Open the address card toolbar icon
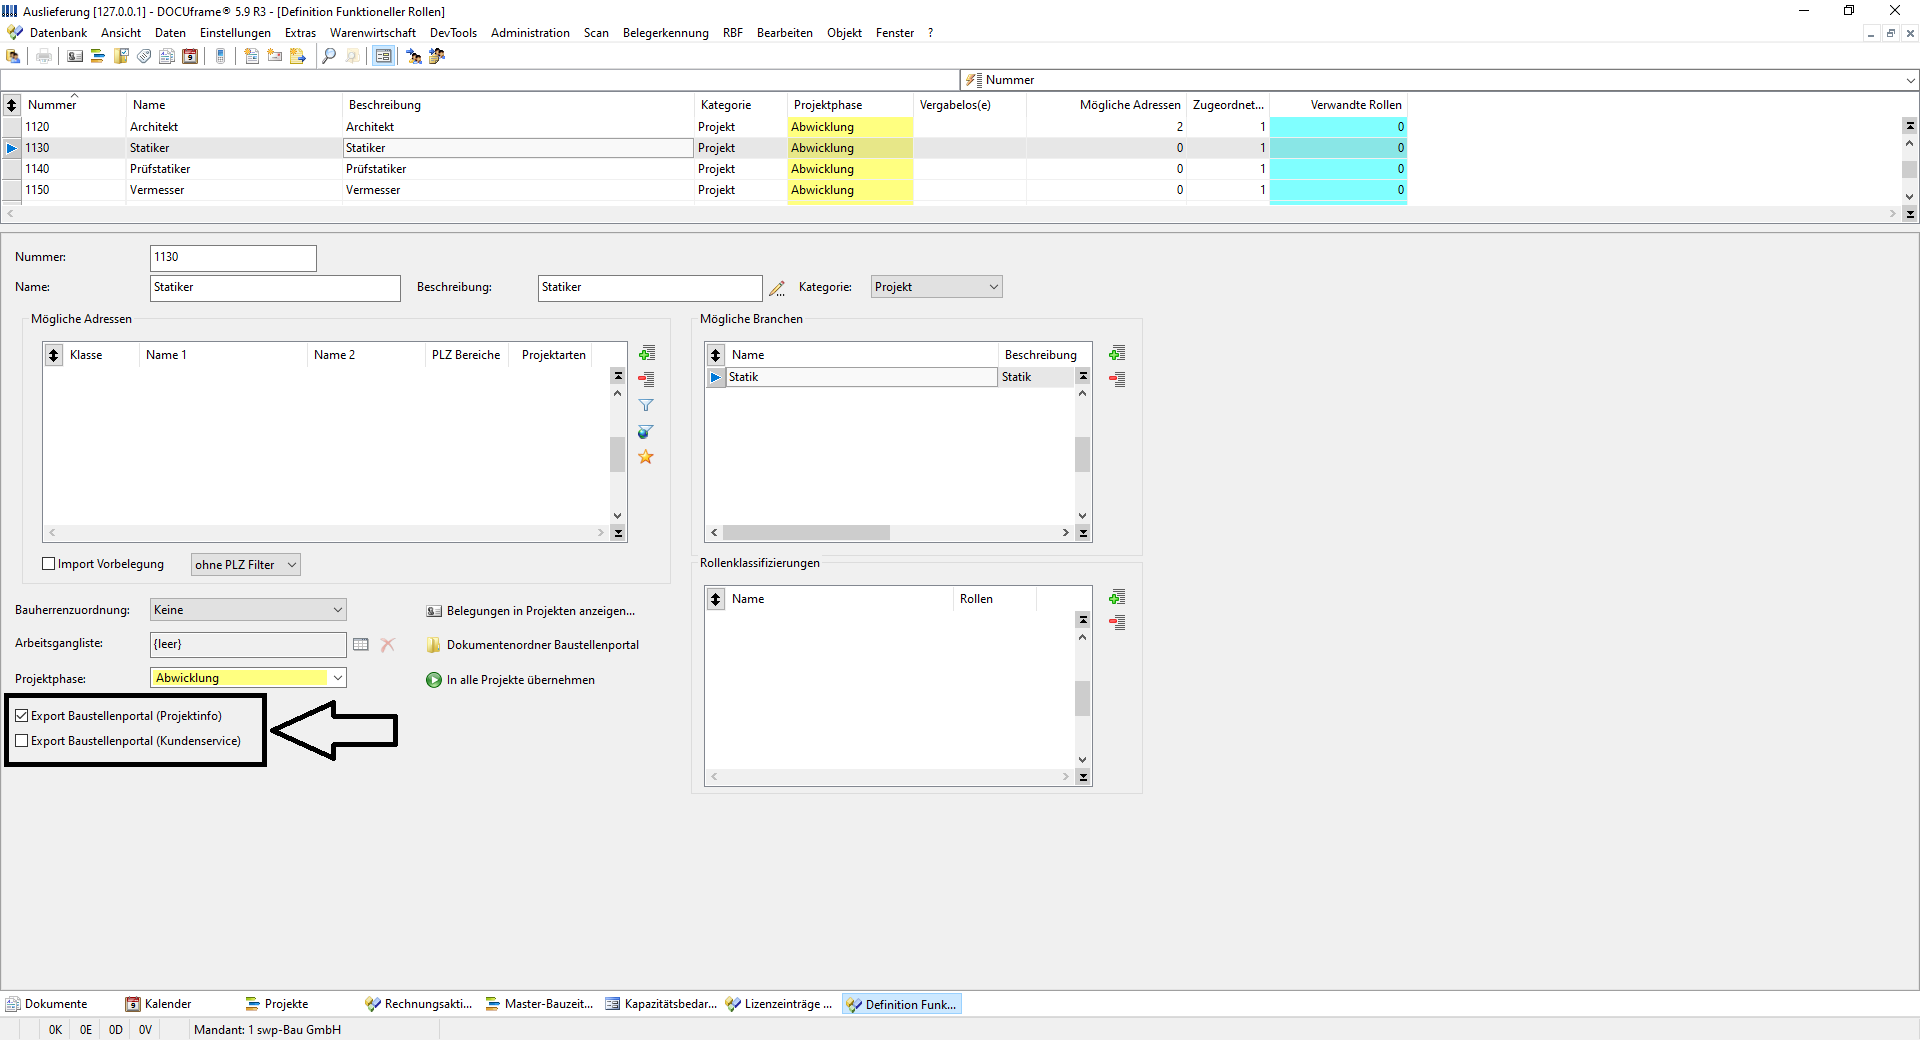This screenshot has width=1920, height=1040. coord(75,56)
